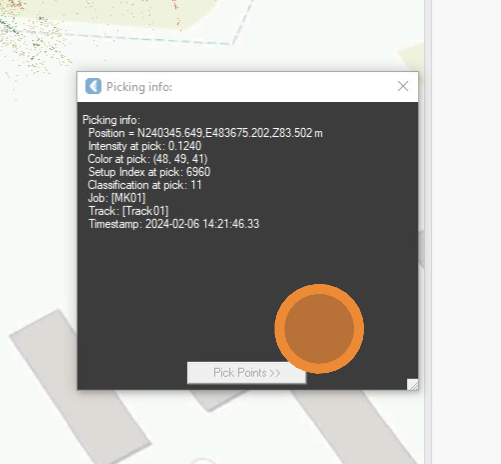Click the 'Picking info:' title bar text
Image resolution: width=501 pixels, height=464 pixels.
pyautogui.click(x=139, y=87)
